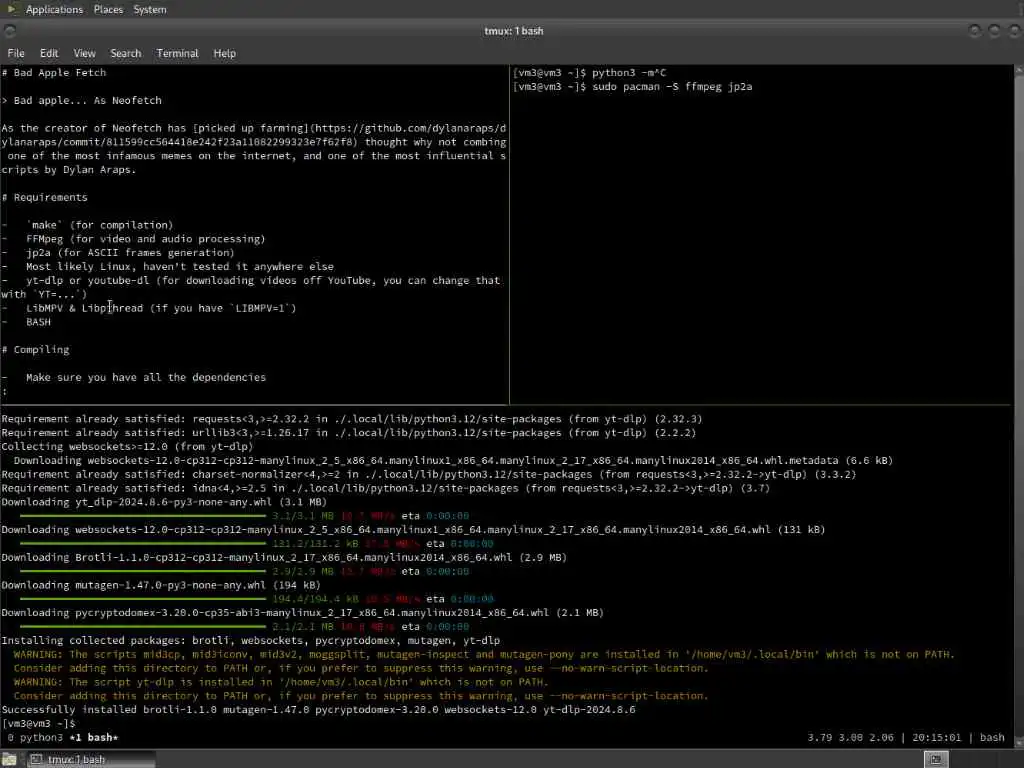
Task: Click 'LibMPV & Libpthread' requirement line
Action: point(161,308)
